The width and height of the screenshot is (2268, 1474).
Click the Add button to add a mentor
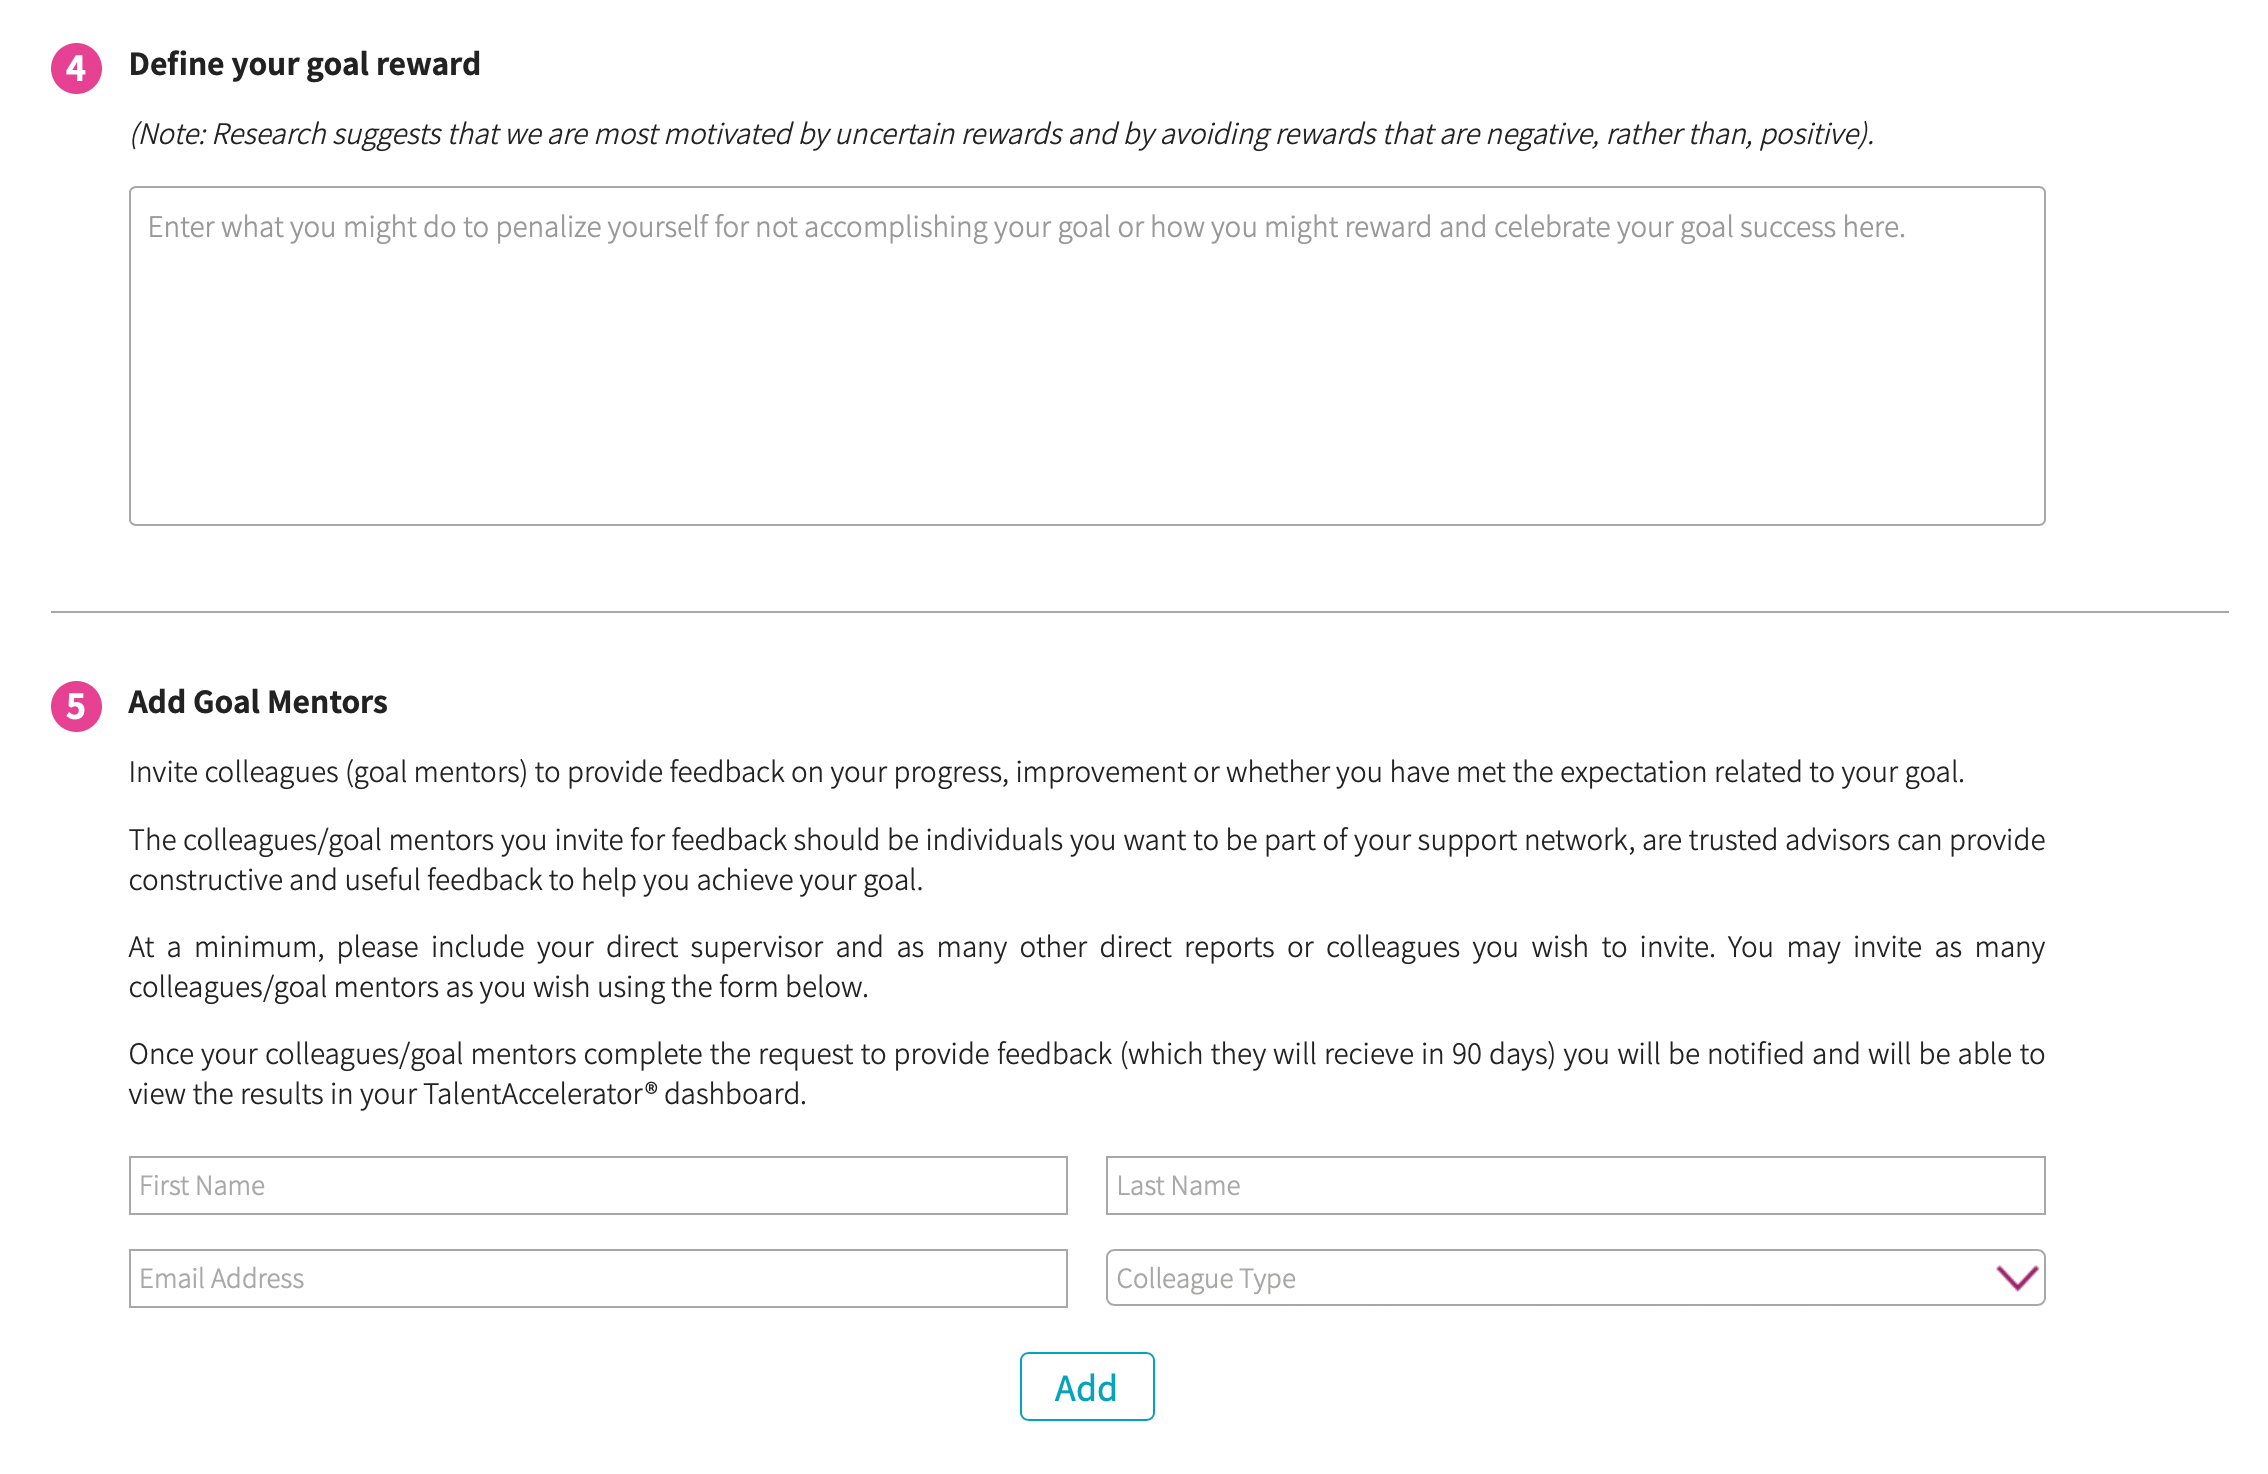[1086, 1387]
